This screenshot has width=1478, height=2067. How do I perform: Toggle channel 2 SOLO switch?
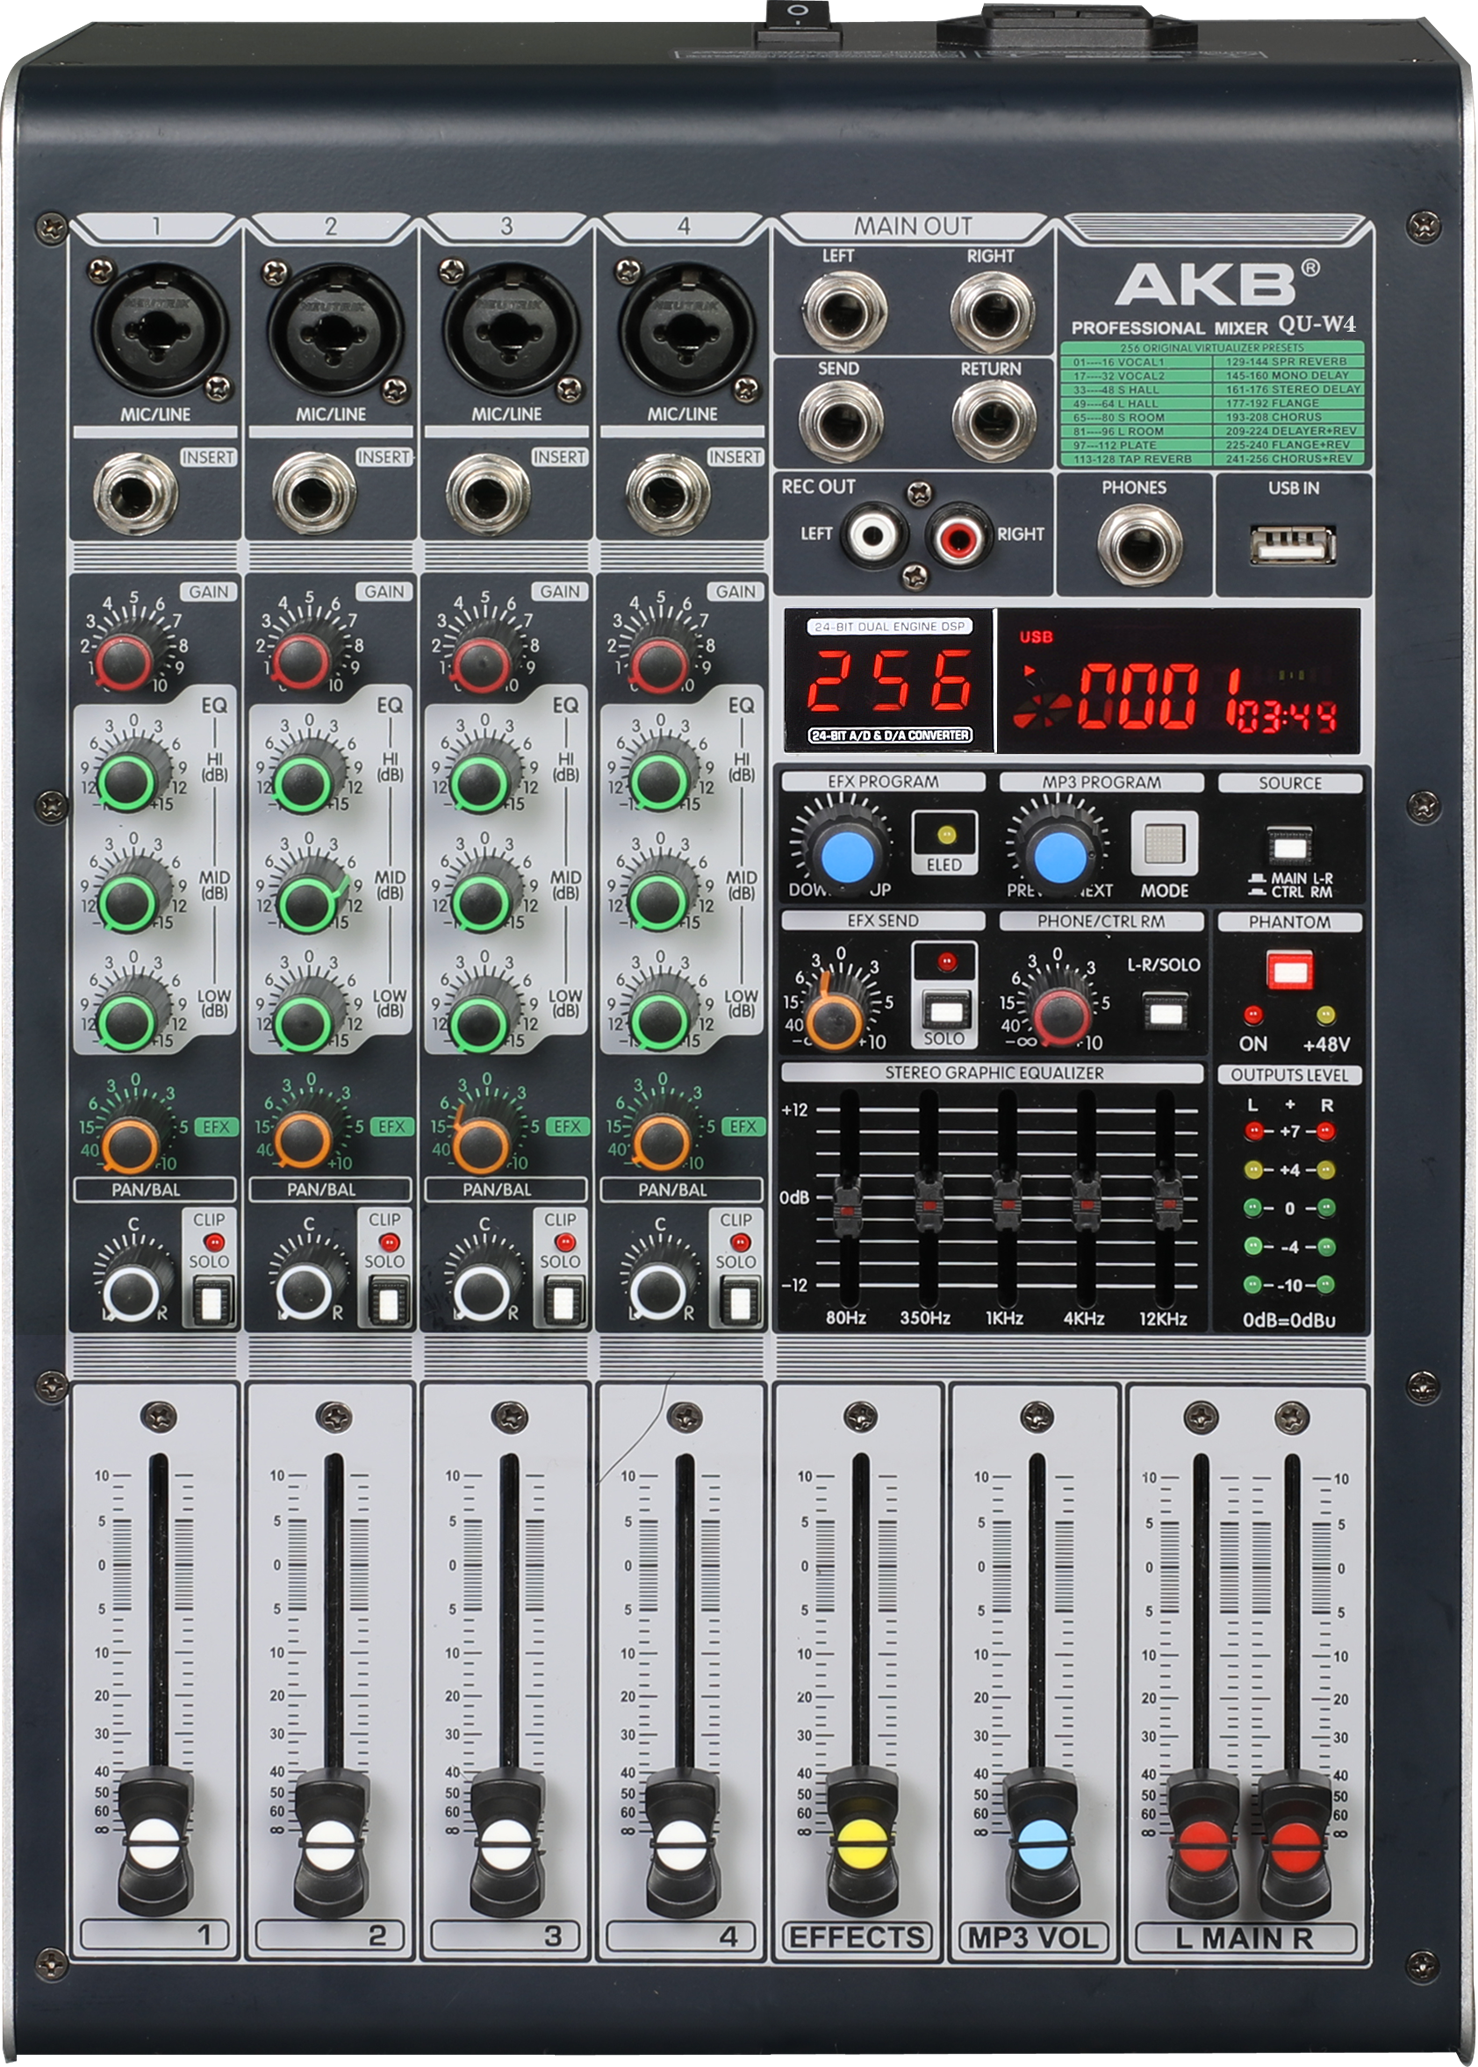(385, 1303)
